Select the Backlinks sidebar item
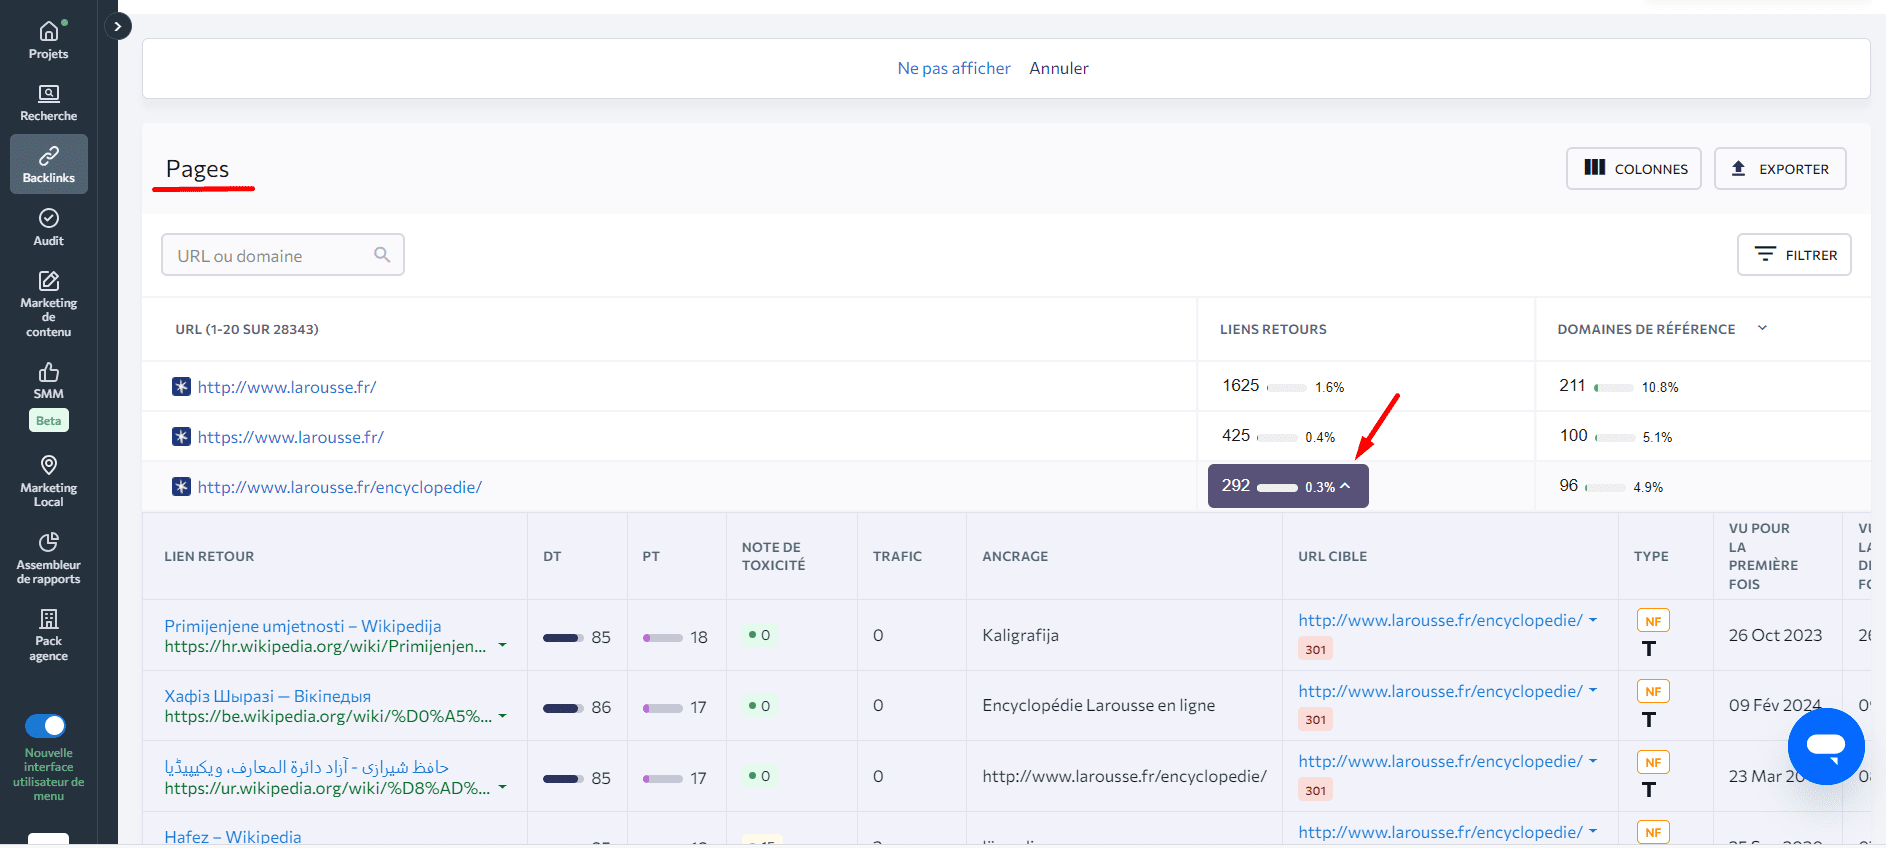 tap(48, 164)
